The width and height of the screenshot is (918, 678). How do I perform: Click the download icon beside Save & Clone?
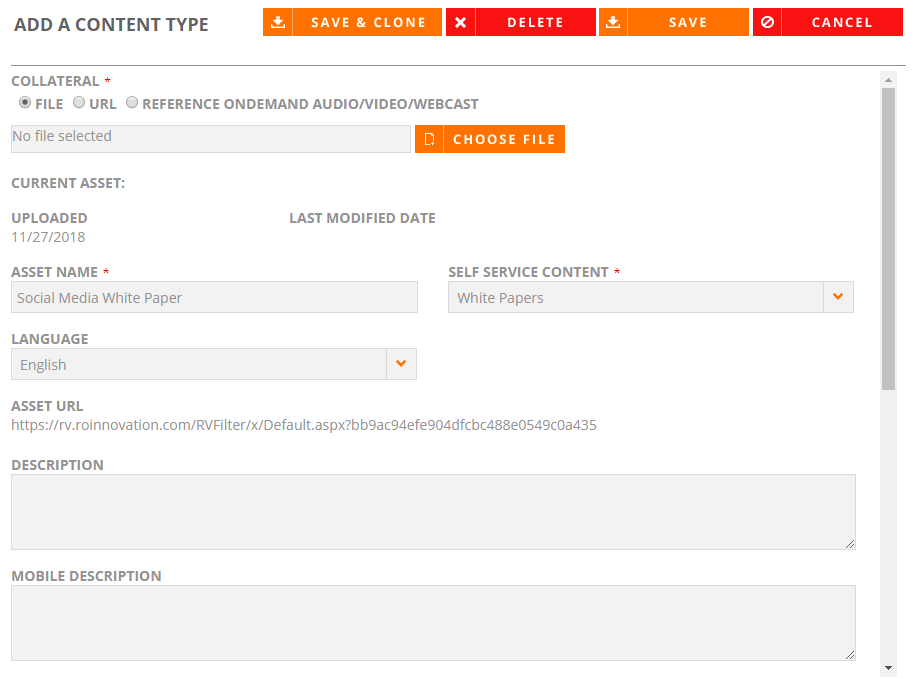[x=278, y=22]
